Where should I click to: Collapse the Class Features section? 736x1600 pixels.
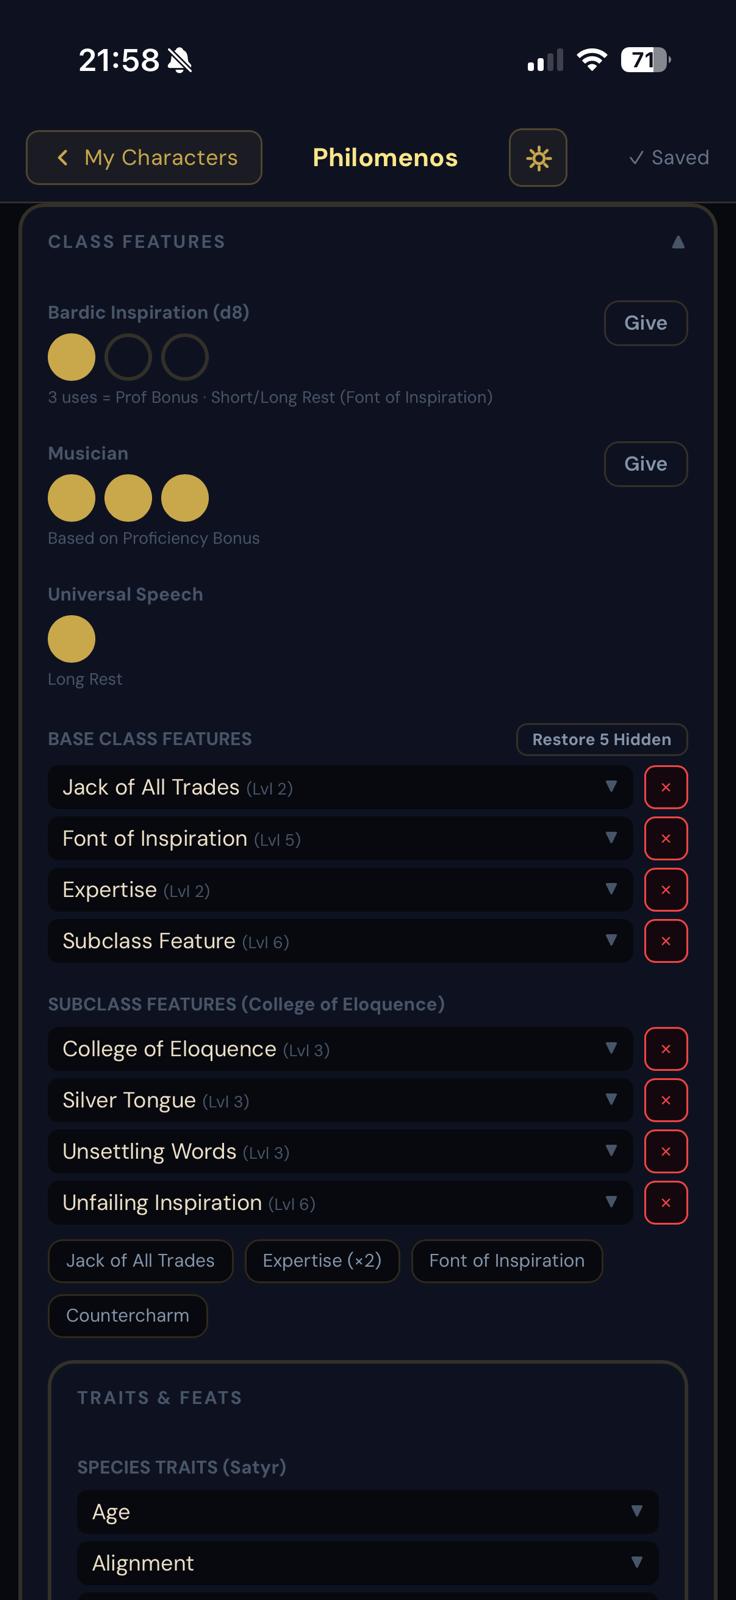[x=677, y=241]
